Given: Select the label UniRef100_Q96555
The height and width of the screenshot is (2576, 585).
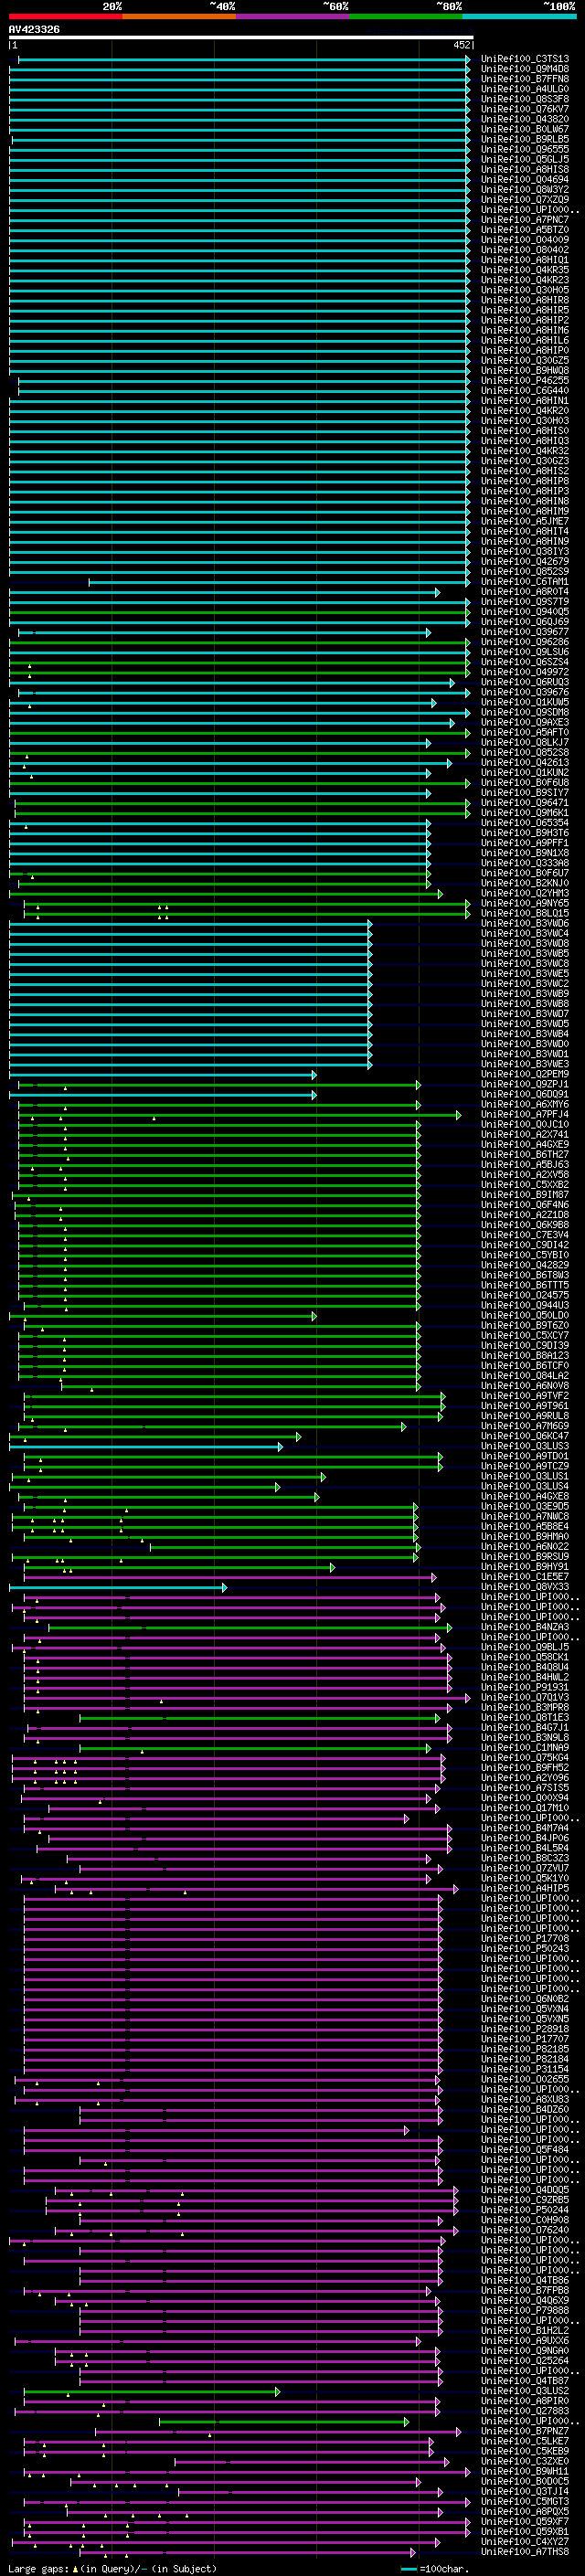Looking at the screenshot, I should click(x=525, y=149).
